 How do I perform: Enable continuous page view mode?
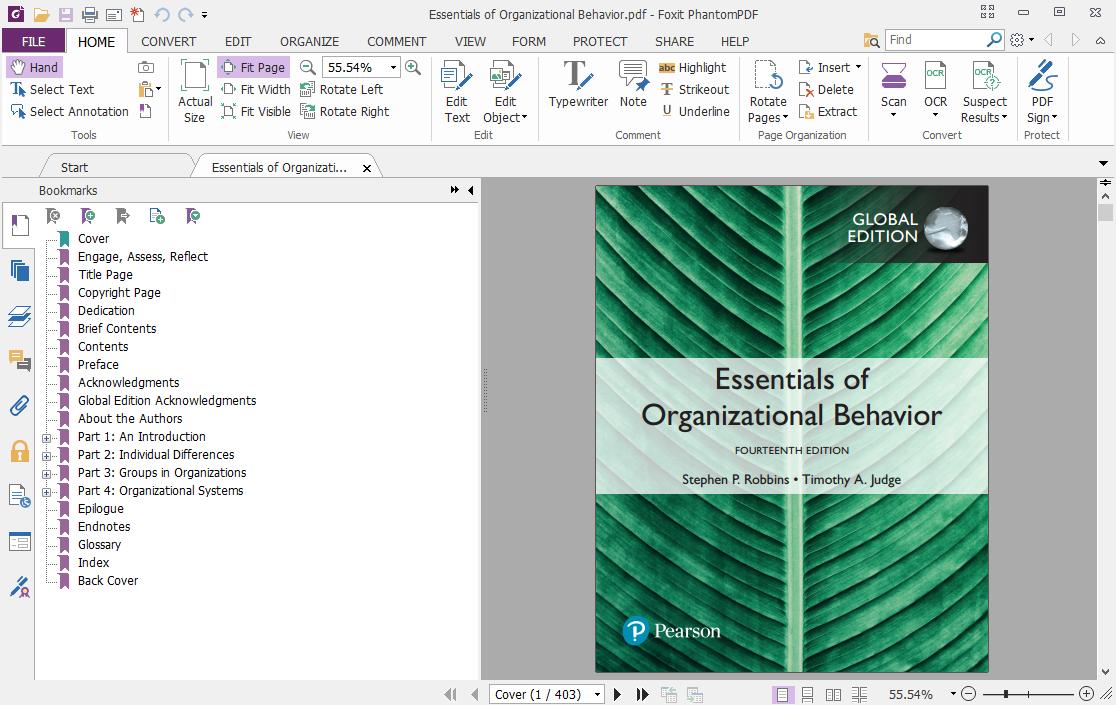click(808, 694)
